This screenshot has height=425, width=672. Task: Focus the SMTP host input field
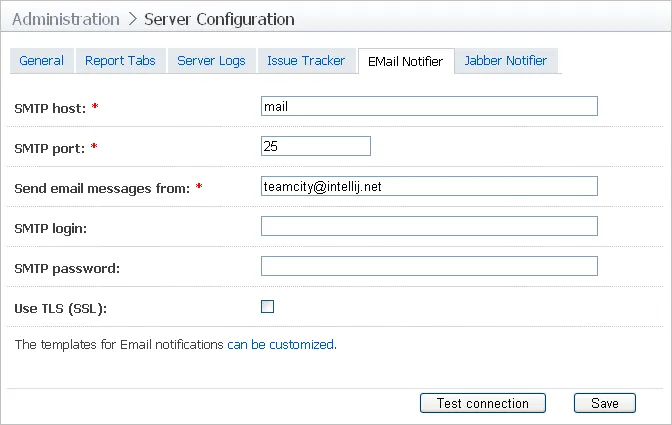428,106
